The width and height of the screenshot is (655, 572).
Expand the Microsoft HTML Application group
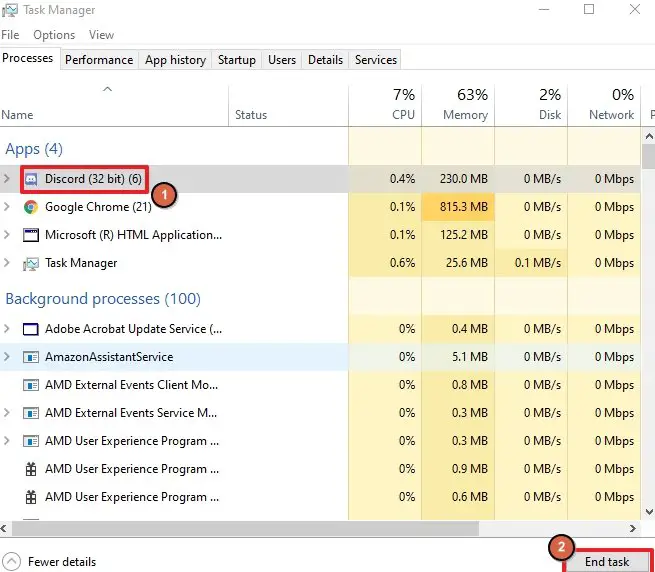pos(7,235)
